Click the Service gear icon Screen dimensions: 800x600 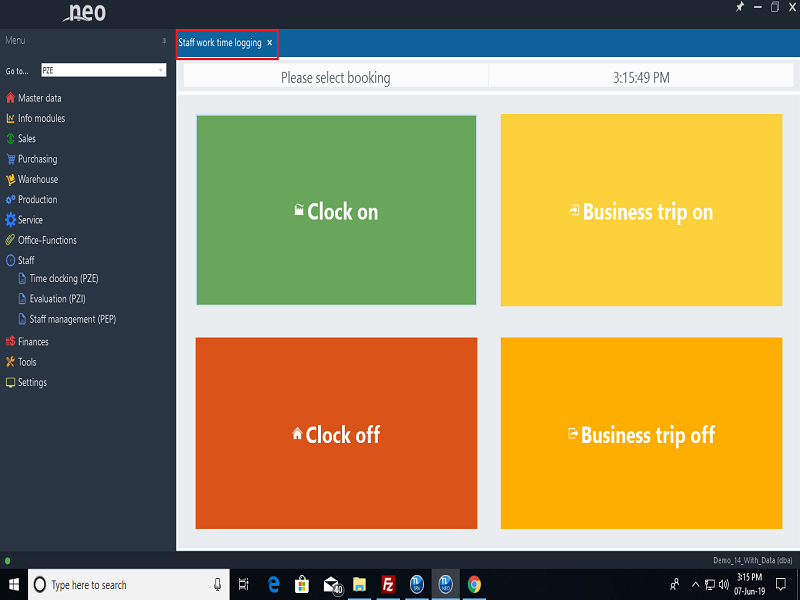(10, 220)
